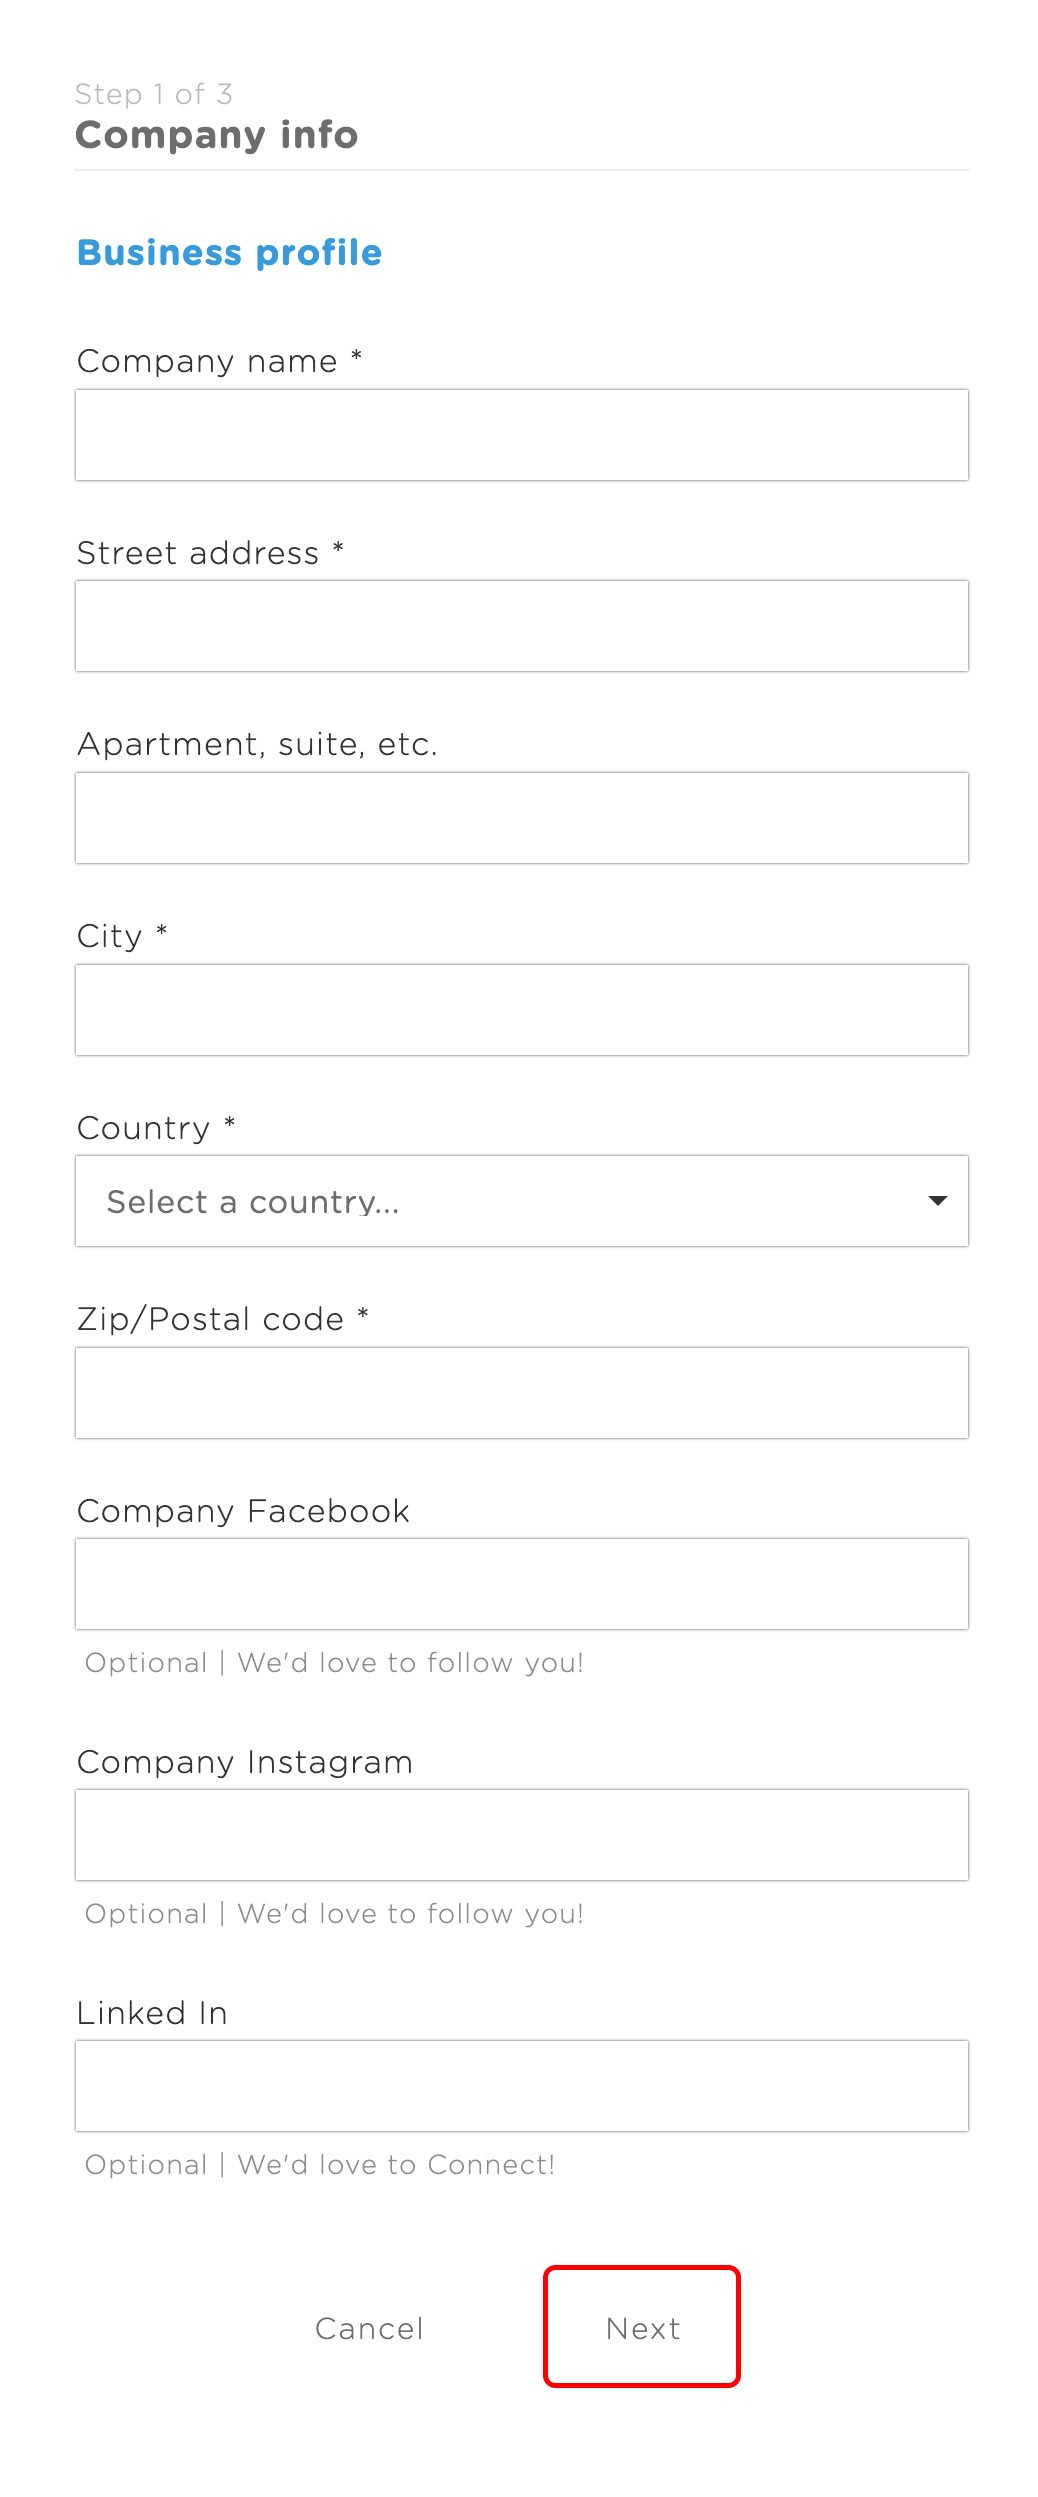Click the Company name label text
This screenshot has height=2497, width=1038.
pyautogui.click(x=207, y=361)
